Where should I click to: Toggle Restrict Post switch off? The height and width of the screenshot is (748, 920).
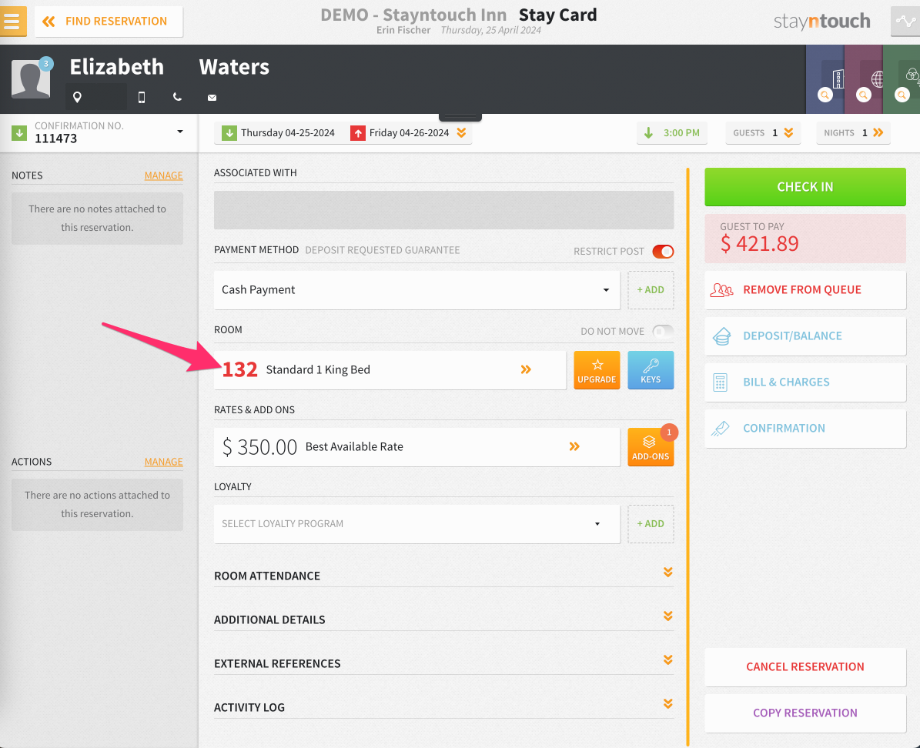click(663, 251)
